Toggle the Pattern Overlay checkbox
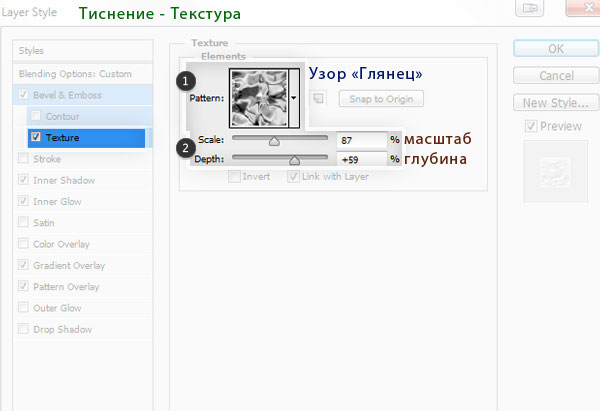600x411 pixels. coord(23,286)
